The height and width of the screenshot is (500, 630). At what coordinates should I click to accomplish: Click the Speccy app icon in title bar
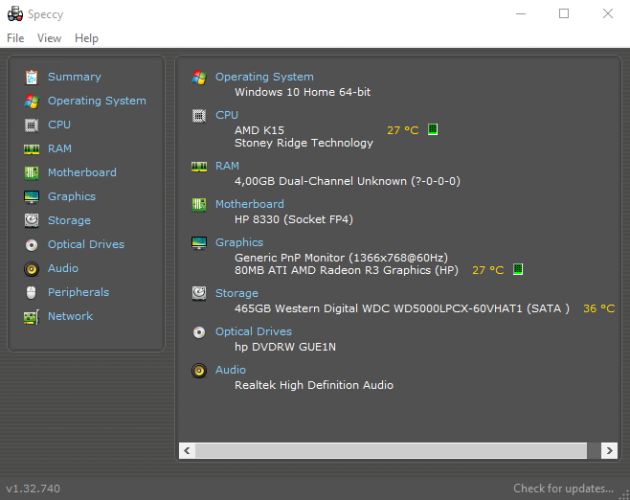pos(15,14)
